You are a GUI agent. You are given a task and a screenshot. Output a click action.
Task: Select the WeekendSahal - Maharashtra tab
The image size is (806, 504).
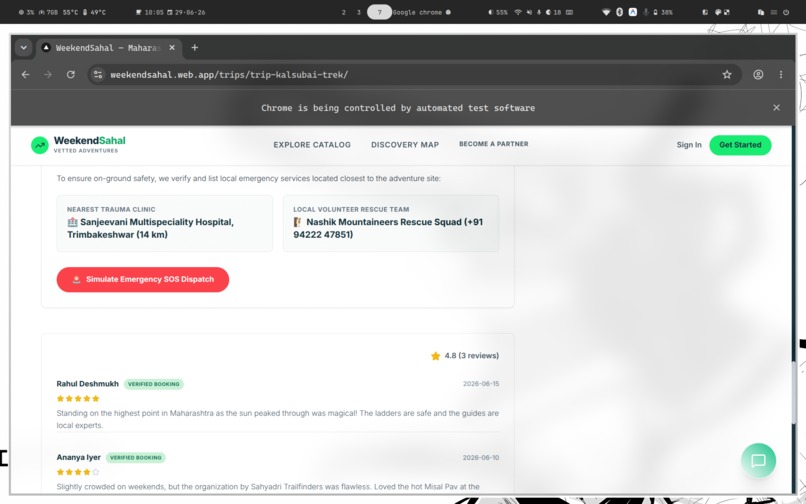108,48
